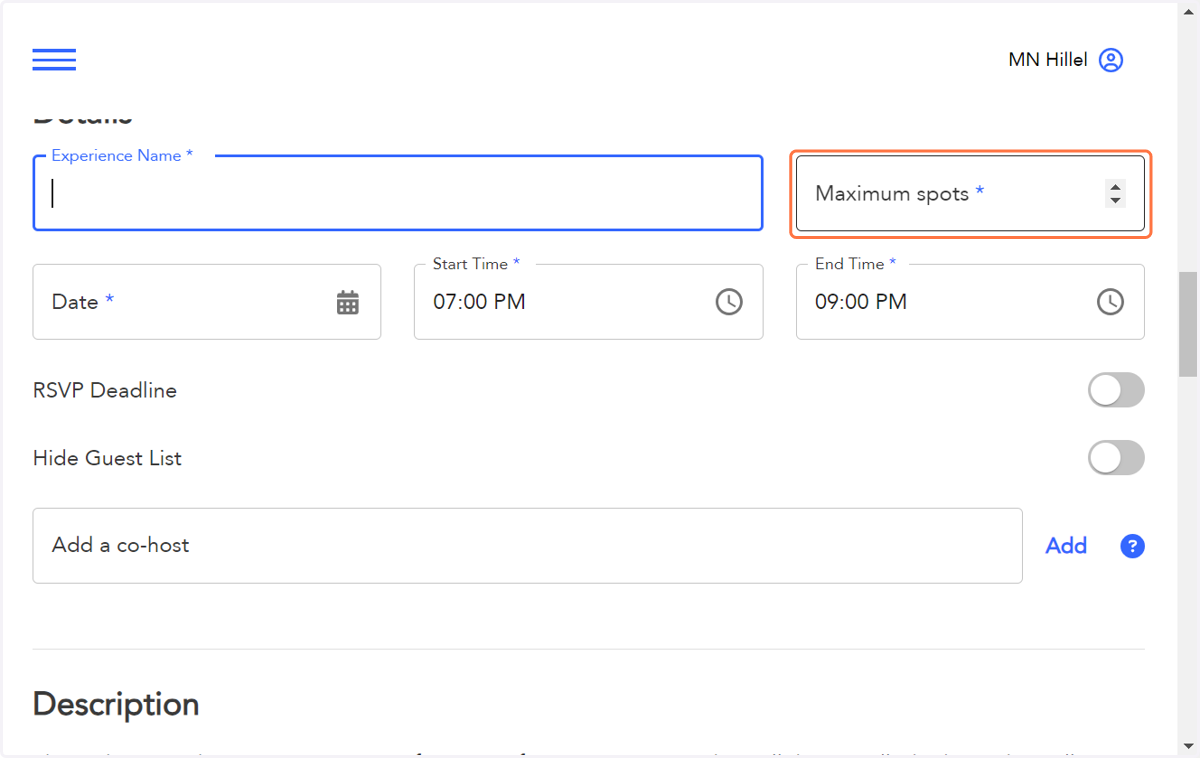Open the hamburger navigation menu

54,60
